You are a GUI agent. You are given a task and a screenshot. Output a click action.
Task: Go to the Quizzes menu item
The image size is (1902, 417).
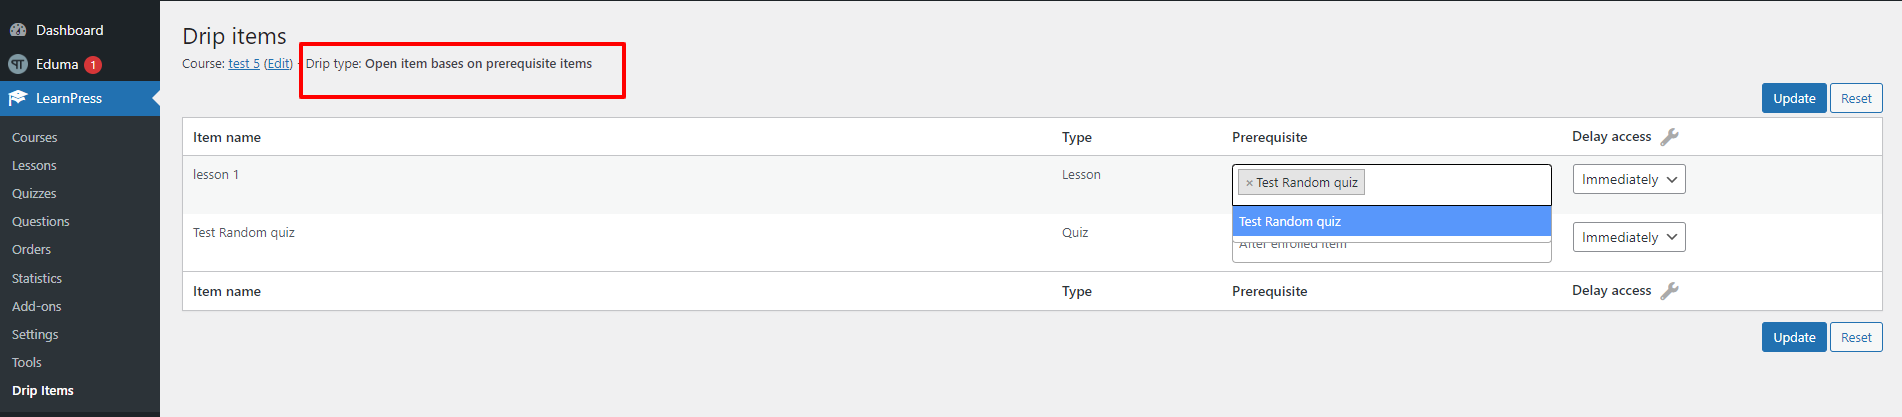[34, 193]
